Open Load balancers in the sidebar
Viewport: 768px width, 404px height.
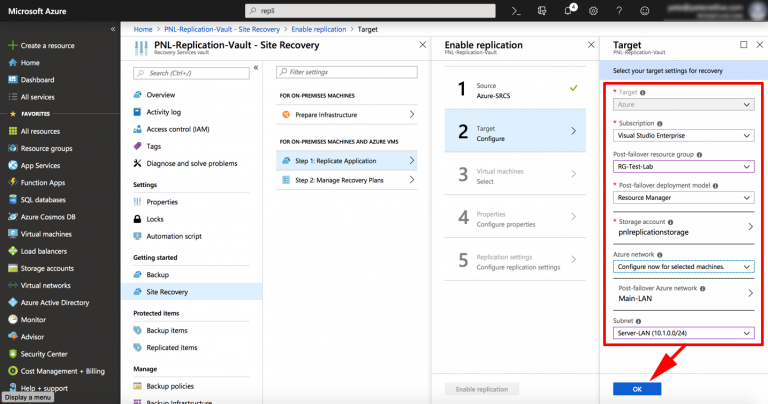coord(44,251)
